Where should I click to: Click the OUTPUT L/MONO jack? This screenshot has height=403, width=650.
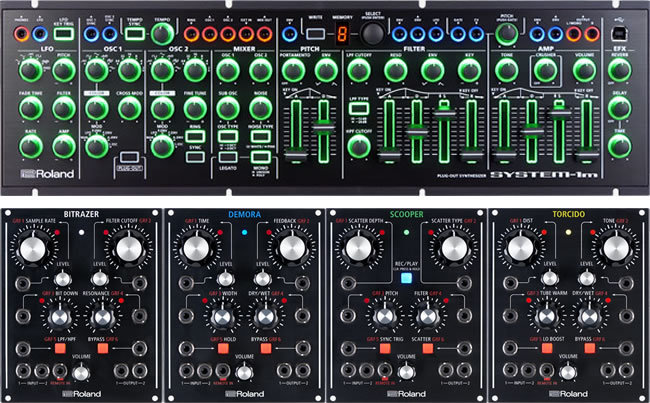[x=574, y=34]
